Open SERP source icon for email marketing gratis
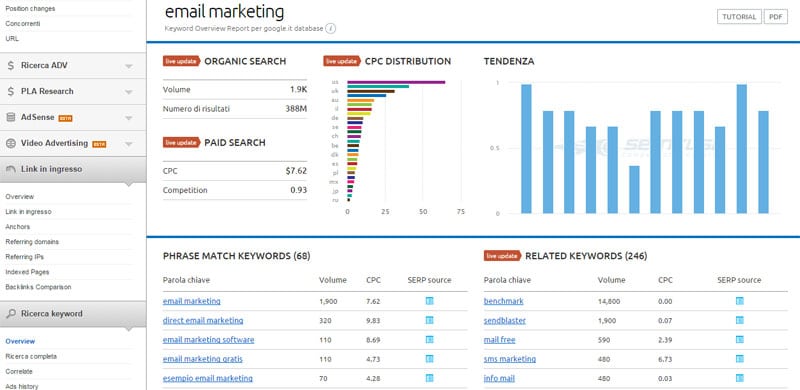 [430, 359]
